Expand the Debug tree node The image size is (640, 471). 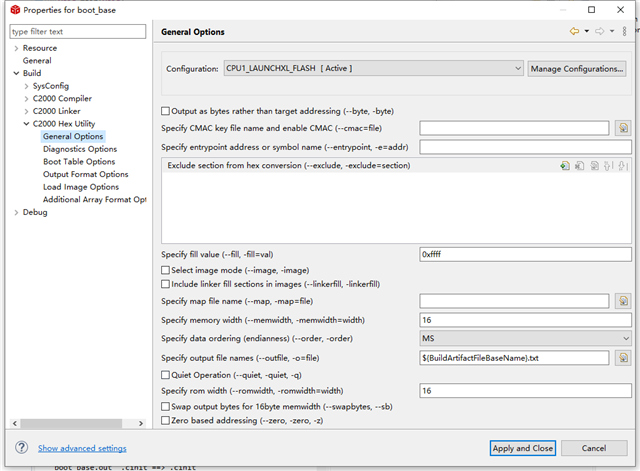[x=15, y=212]
